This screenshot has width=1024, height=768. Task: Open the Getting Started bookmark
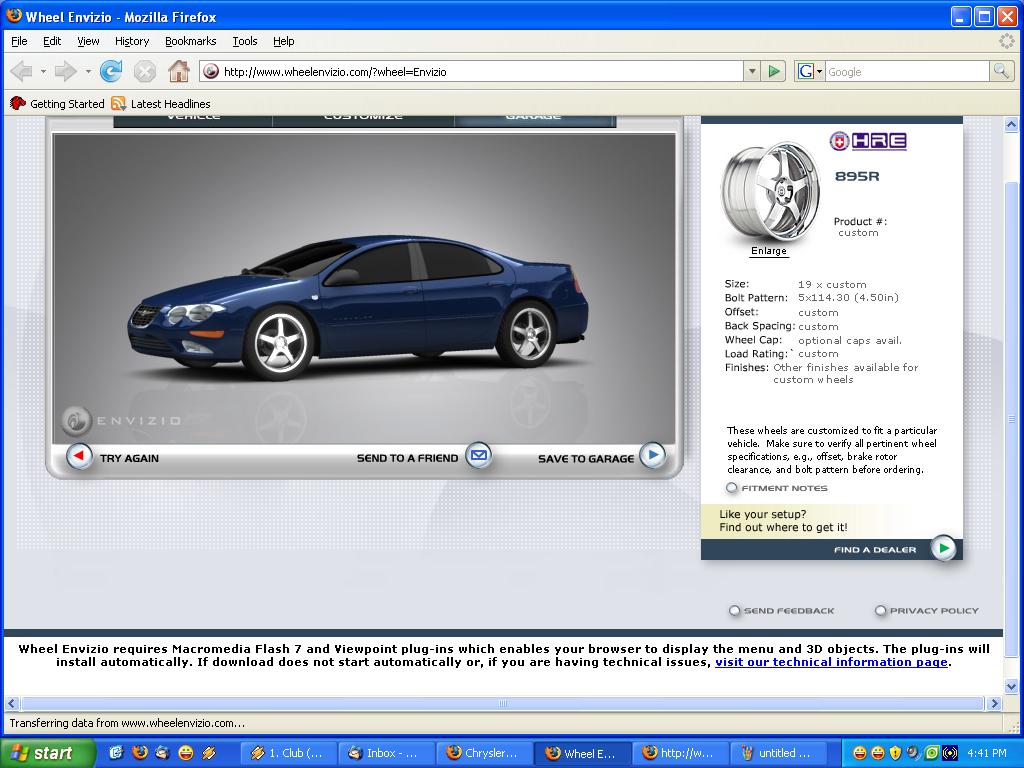pyautogui.click(x=57, y=104)
